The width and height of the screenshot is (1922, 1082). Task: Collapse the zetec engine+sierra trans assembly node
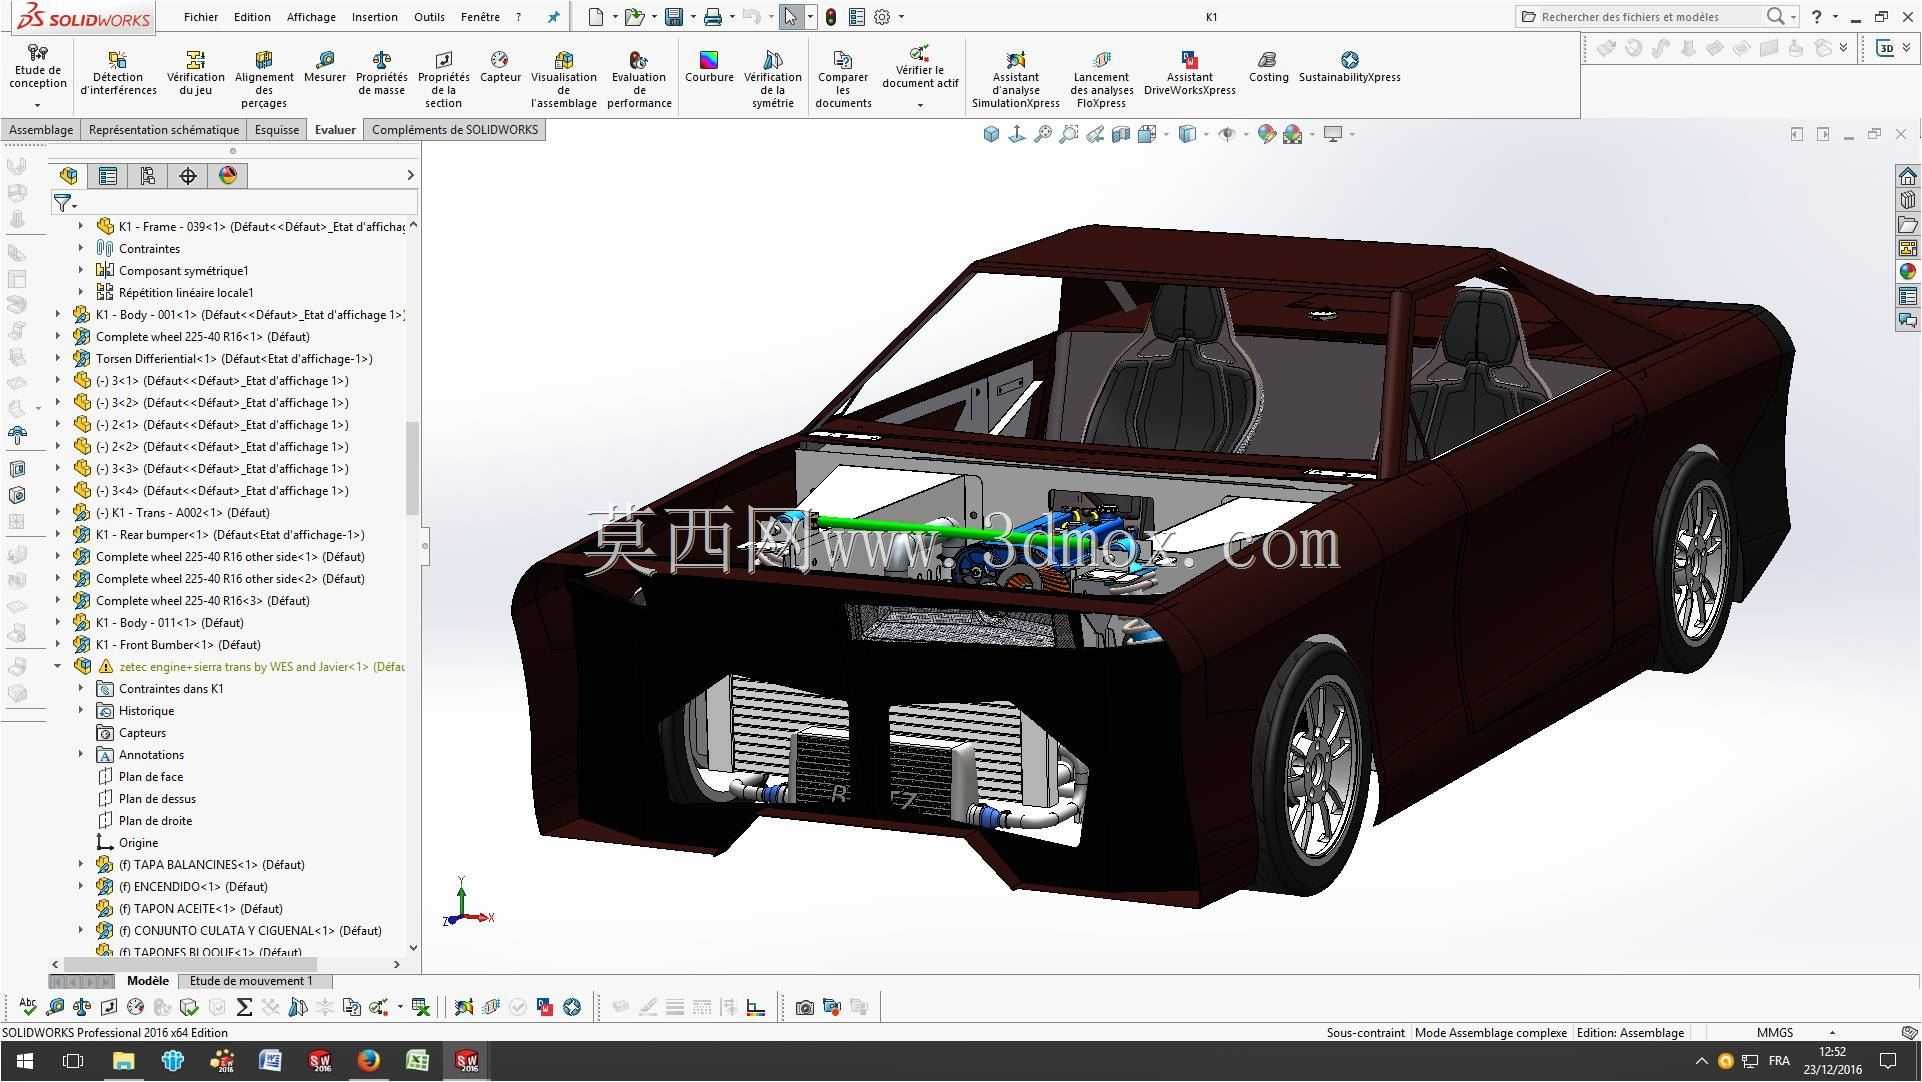(x=58, y=666)
